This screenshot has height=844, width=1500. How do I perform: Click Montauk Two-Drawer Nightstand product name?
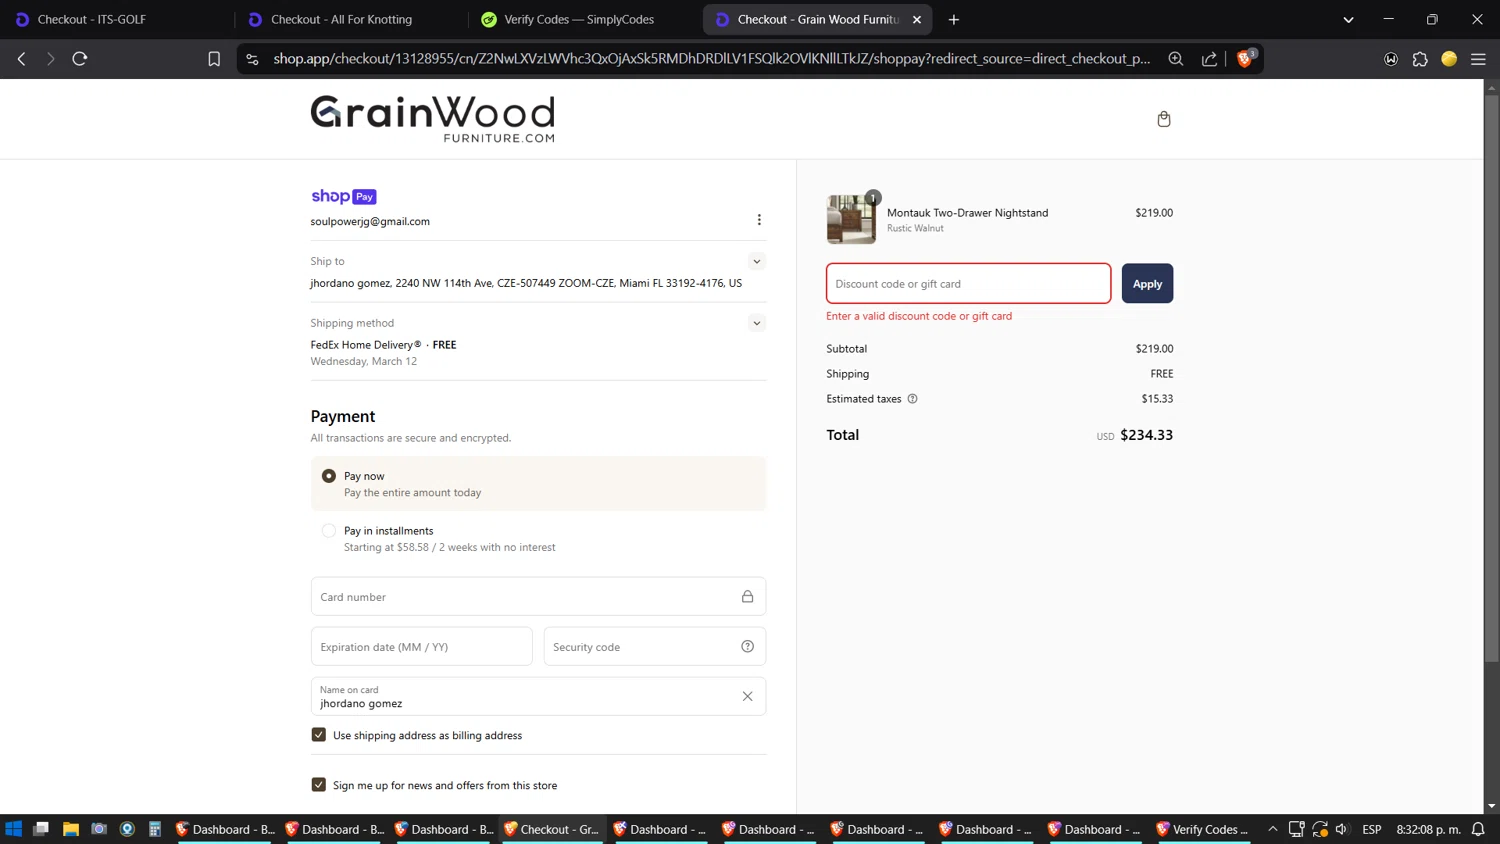click(x=967, y=212)
